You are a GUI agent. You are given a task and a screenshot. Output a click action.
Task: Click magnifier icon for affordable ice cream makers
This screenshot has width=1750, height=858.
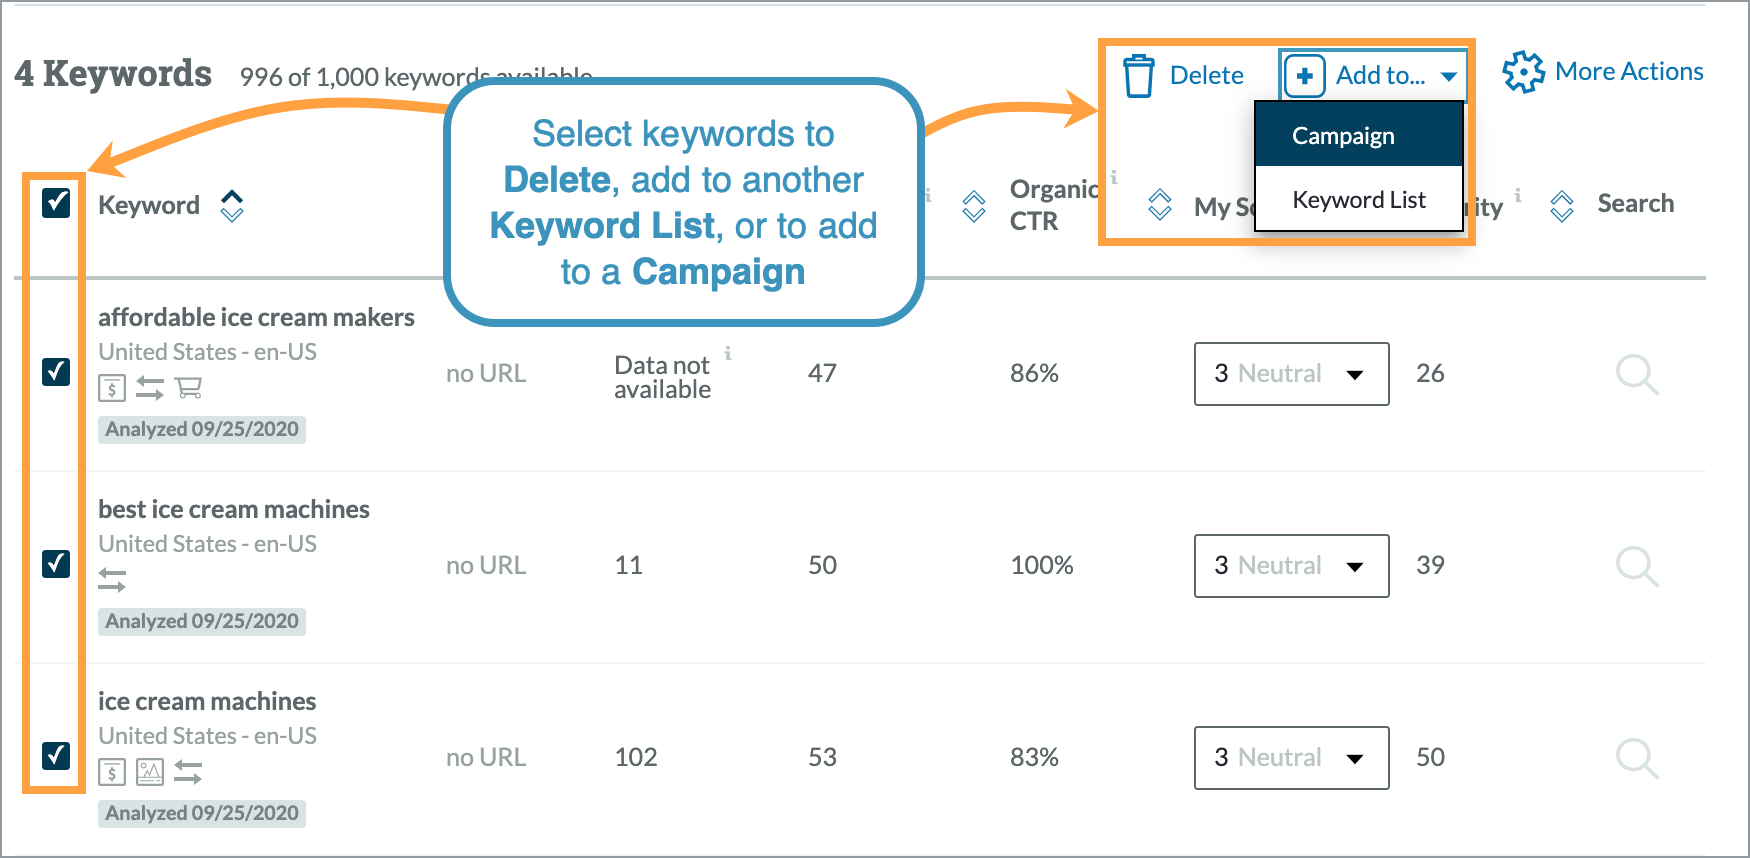pyautogui.click(x=1636, y=375)
